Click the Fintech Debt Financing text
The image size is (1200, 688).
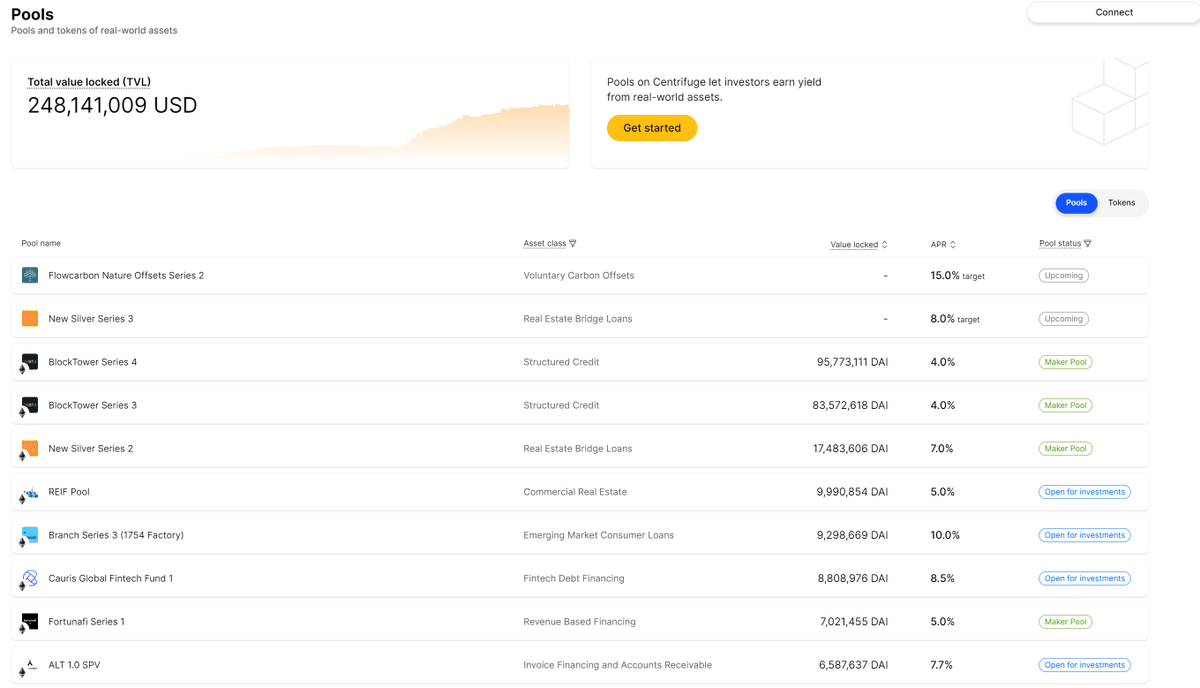click(574, 578)
